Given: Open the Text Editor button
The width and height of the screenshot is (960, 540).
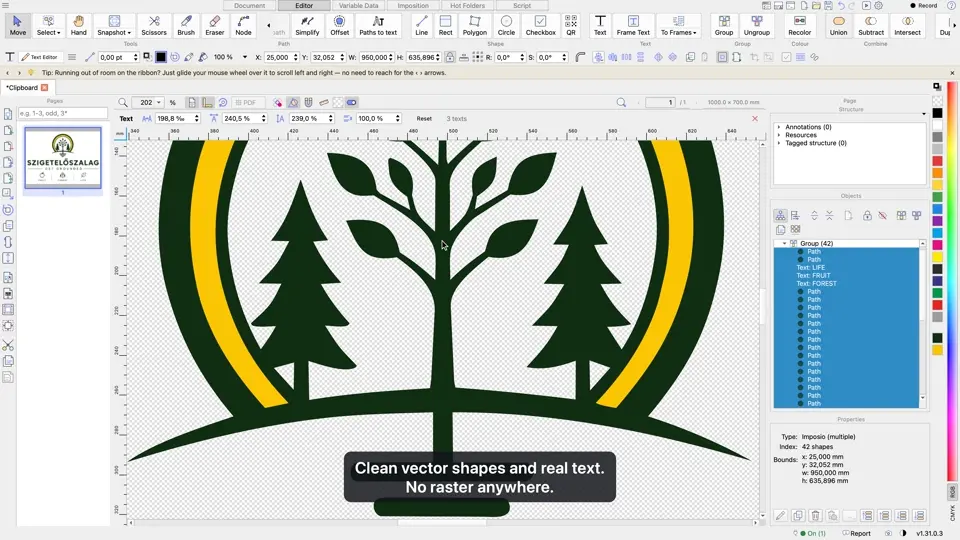Looking at the screenshot, I should coord(40,57).
